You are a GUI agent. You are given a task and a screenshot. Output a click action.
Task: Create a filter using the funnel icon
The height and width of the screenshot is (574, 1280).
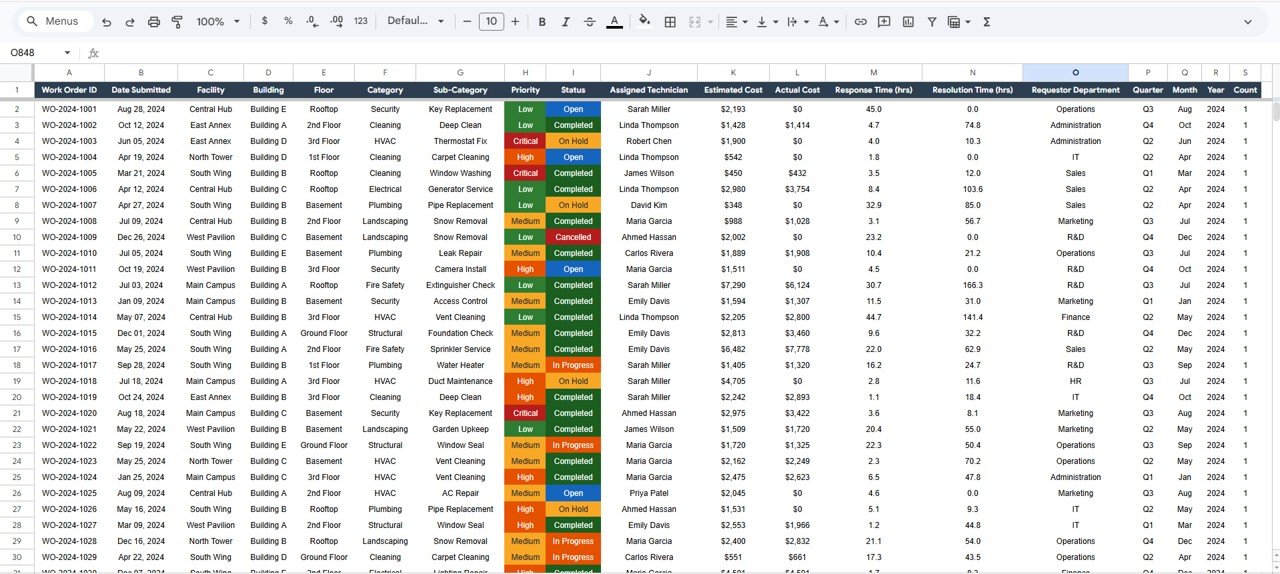(932, 21)
